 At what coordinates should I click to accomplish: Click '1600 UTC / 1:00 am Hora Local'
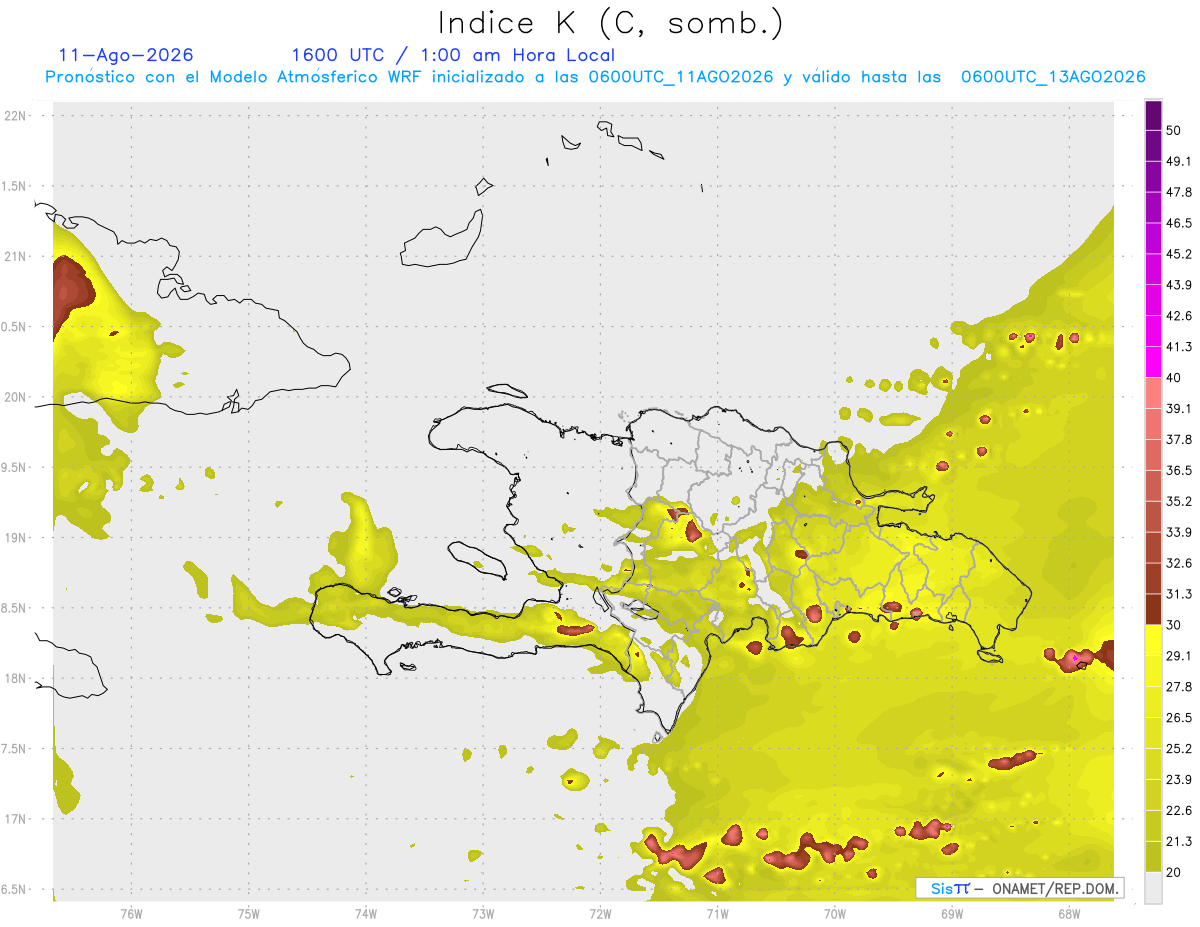(x=453, y=55)
